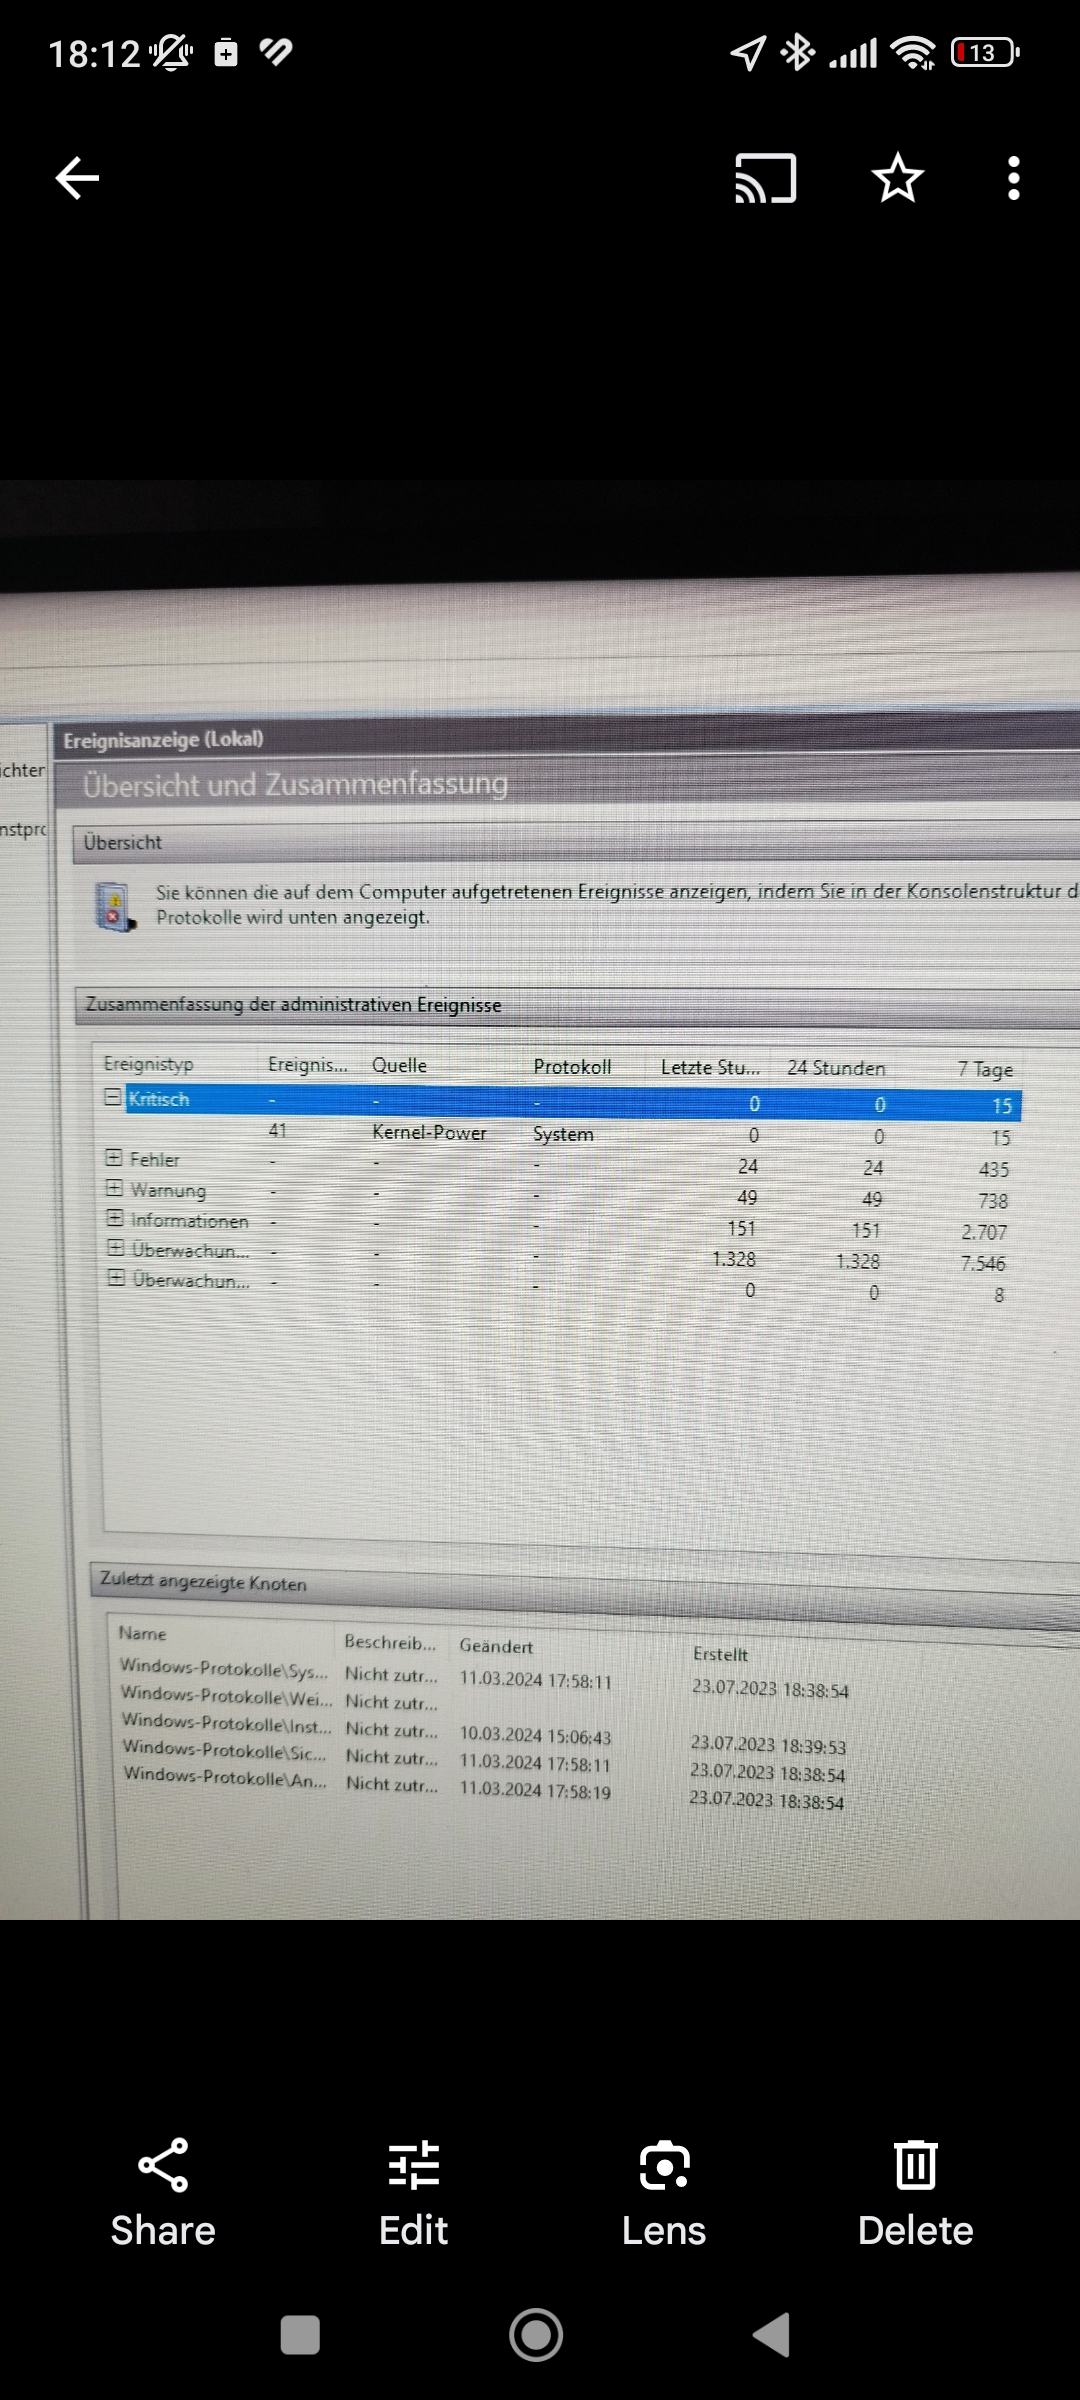The width and height of the screenshot is (1080, 2400).
Task: Open the Windows-Protokolle\Wei... node
Action: point(227,1696)
